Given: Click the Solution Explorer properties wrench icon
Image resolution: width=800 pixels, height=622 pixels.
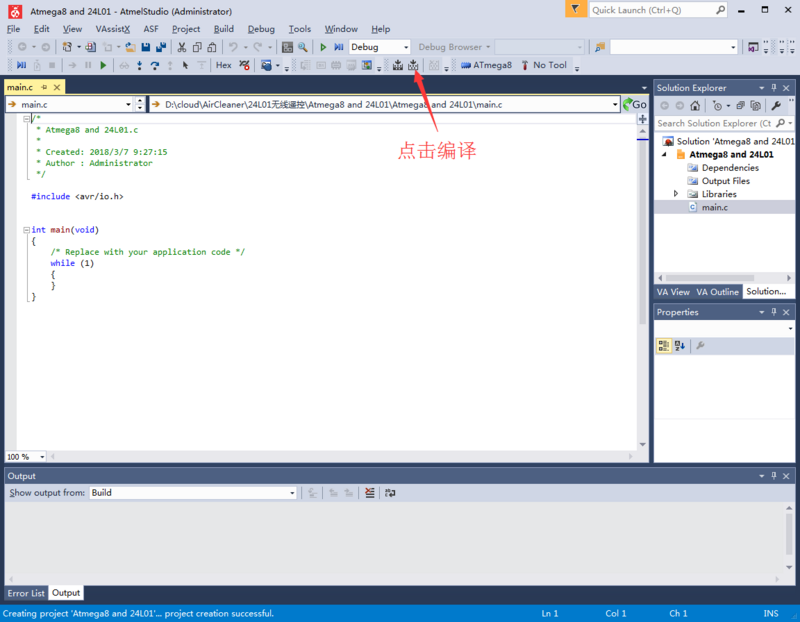Looking at the screenshot, I should [x=775, y=105].
